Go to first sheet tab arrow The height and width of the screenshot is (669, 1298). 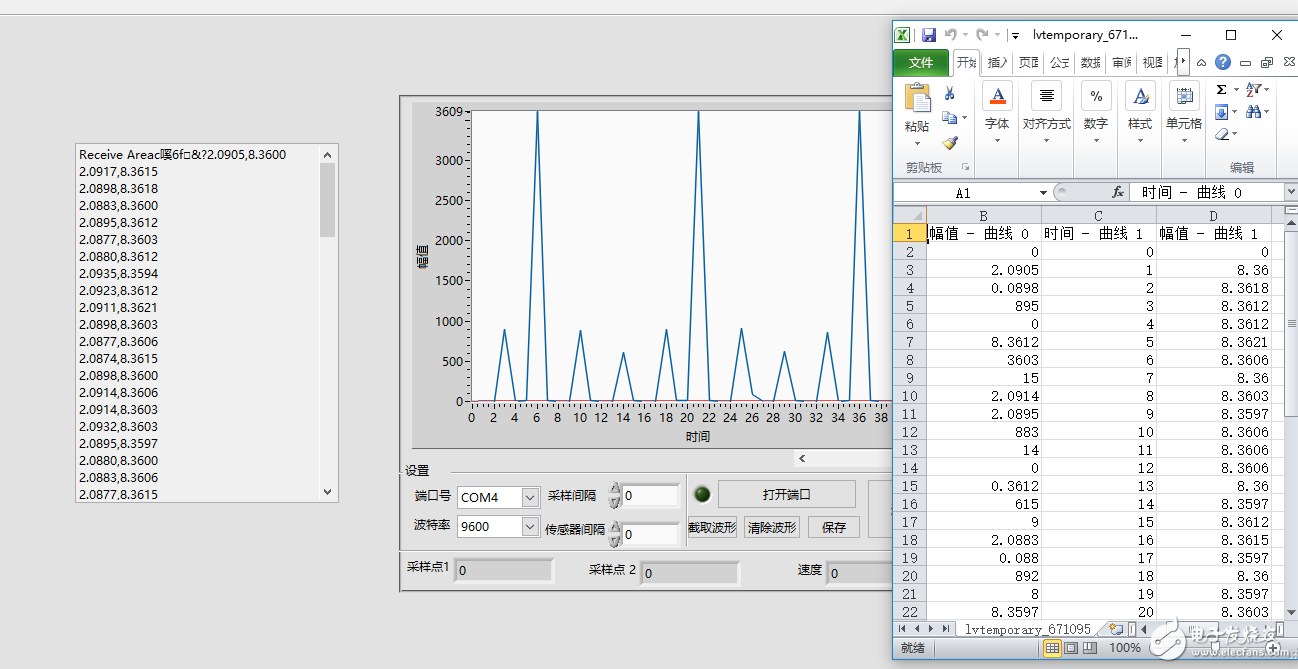pos(903,629)
